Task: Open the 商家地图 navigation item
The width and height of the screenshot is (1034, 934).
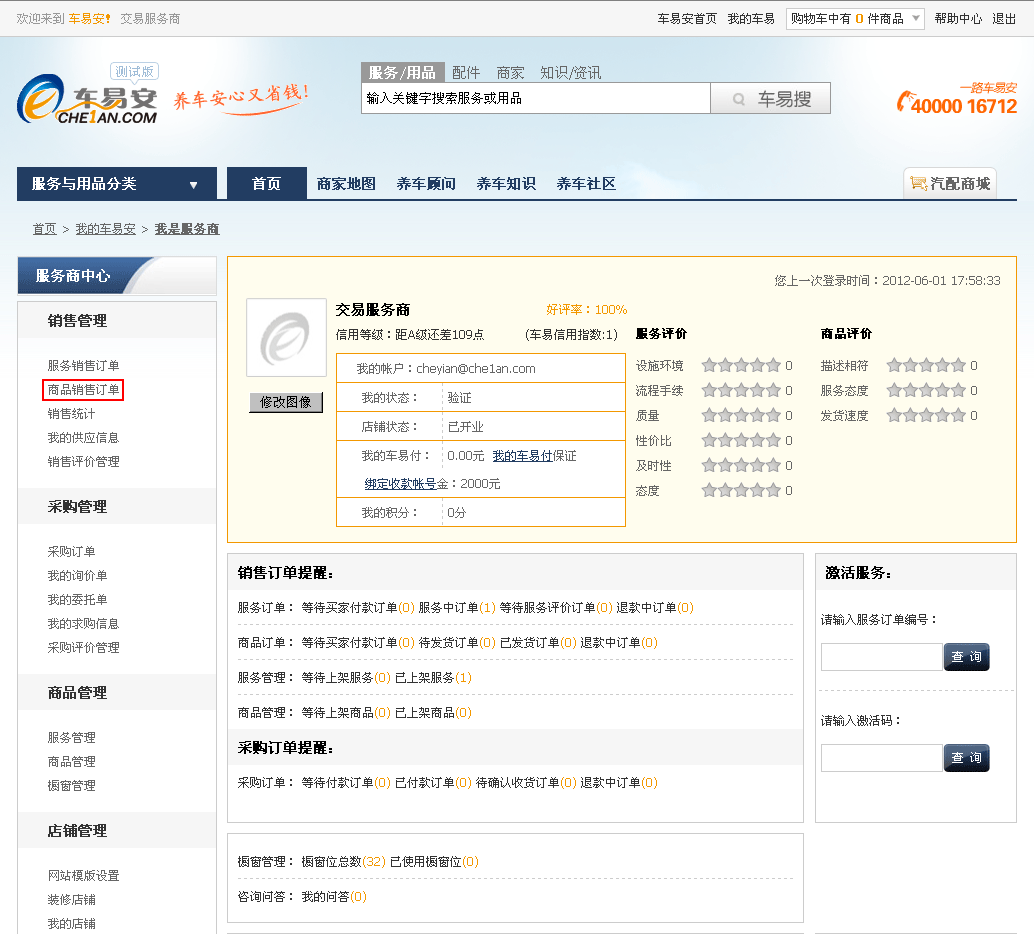Action: [346, 183]
